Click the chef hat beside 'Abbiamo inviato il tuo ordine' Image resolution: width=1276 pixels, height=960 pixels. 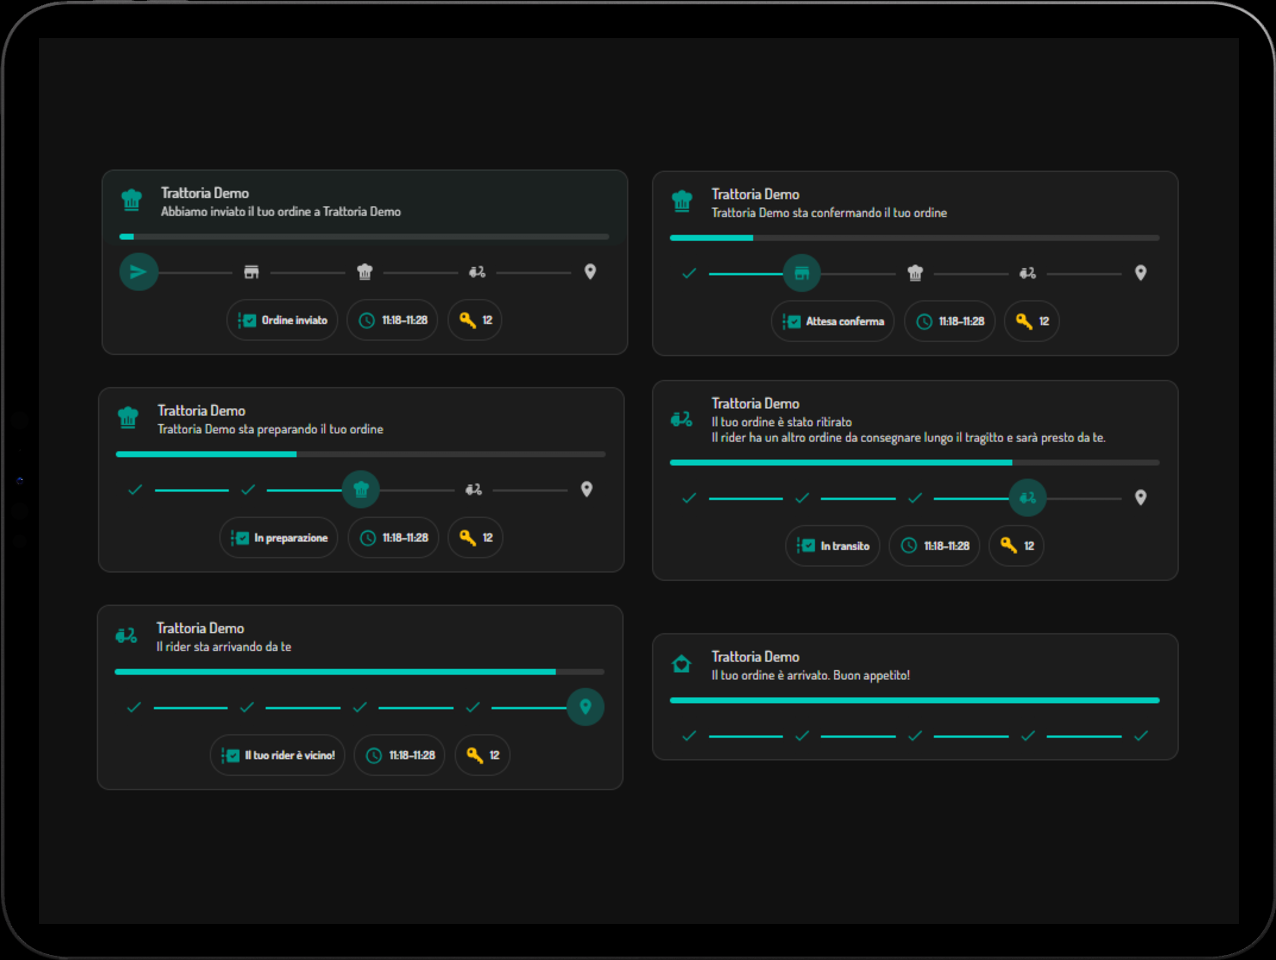(x=131, y=200)
